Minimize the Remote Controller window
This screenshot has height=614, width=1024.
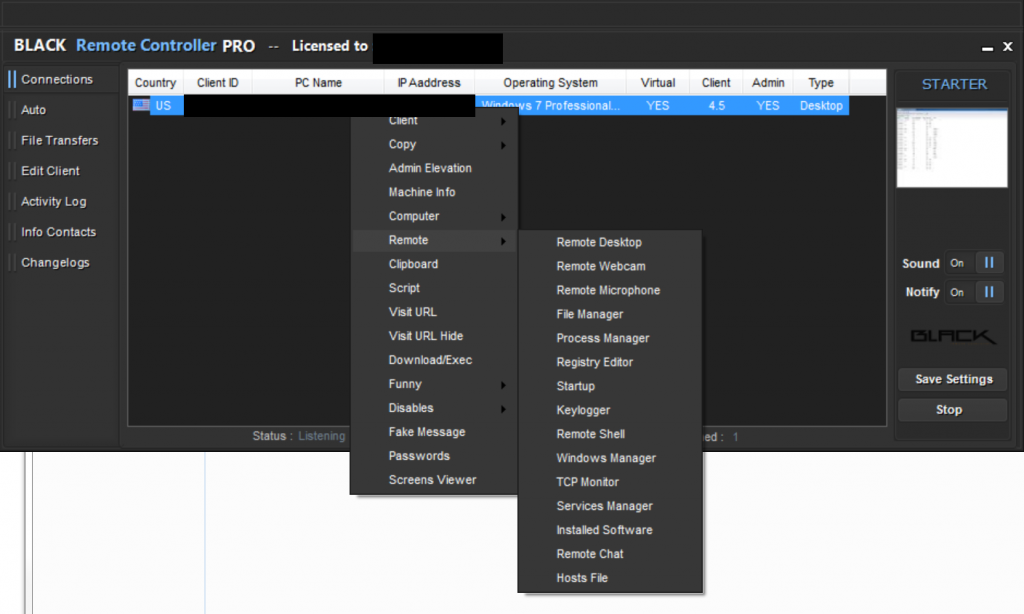click(x=987, y=48)
